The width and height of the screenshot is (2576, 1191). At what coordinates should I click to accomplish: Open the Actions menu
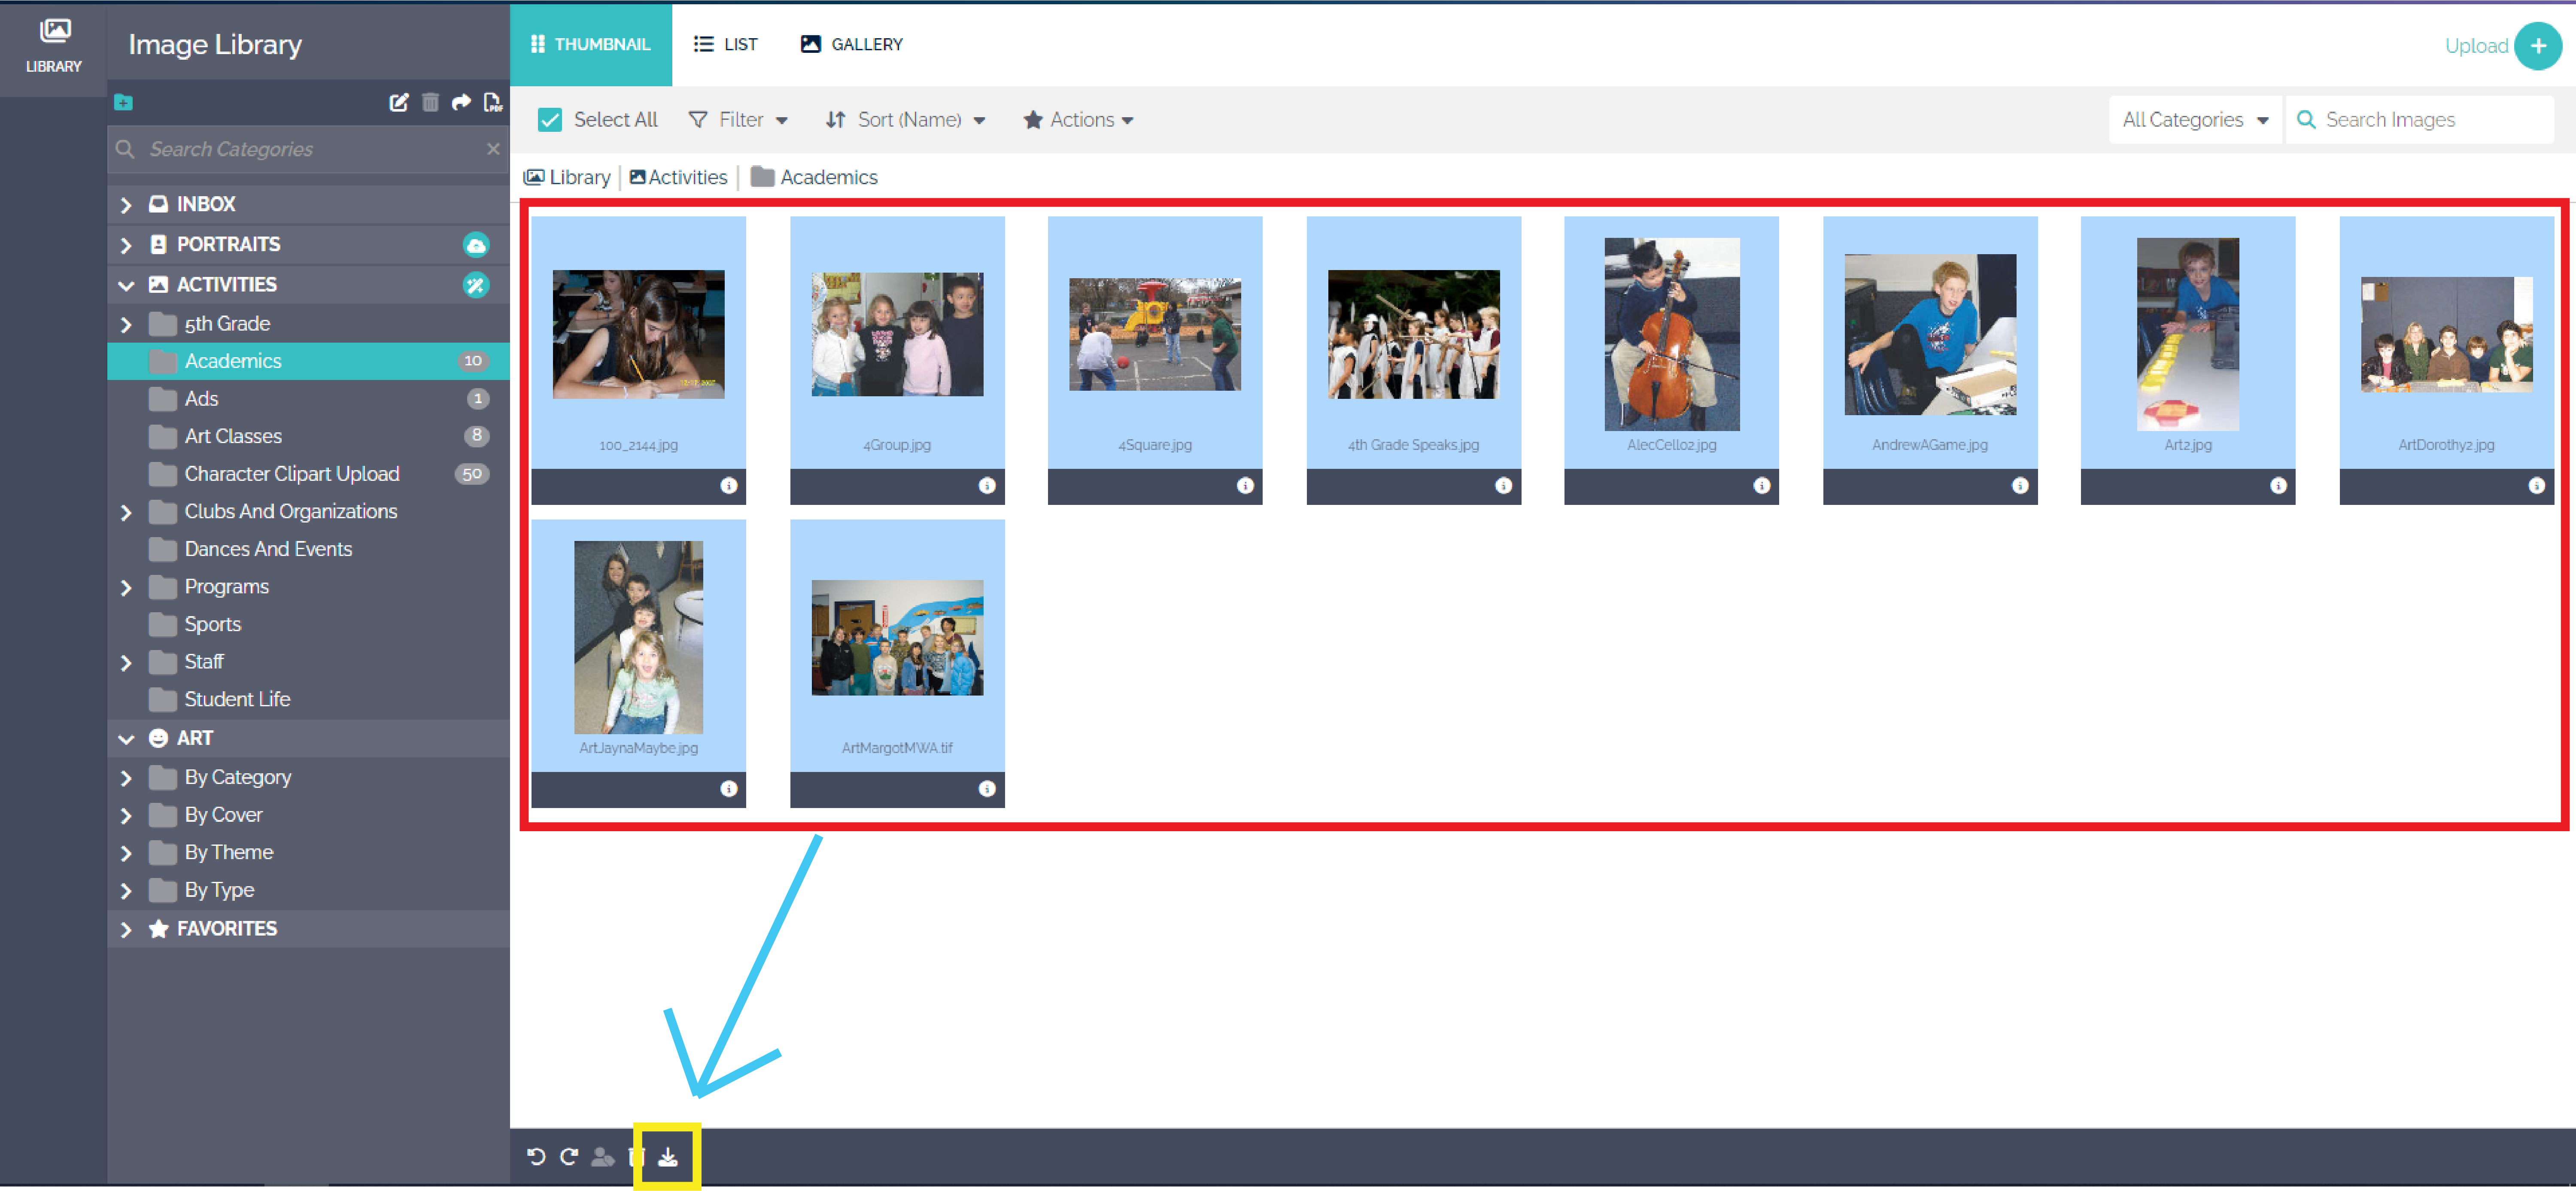pyautogui.click(x=1078, y=120)
